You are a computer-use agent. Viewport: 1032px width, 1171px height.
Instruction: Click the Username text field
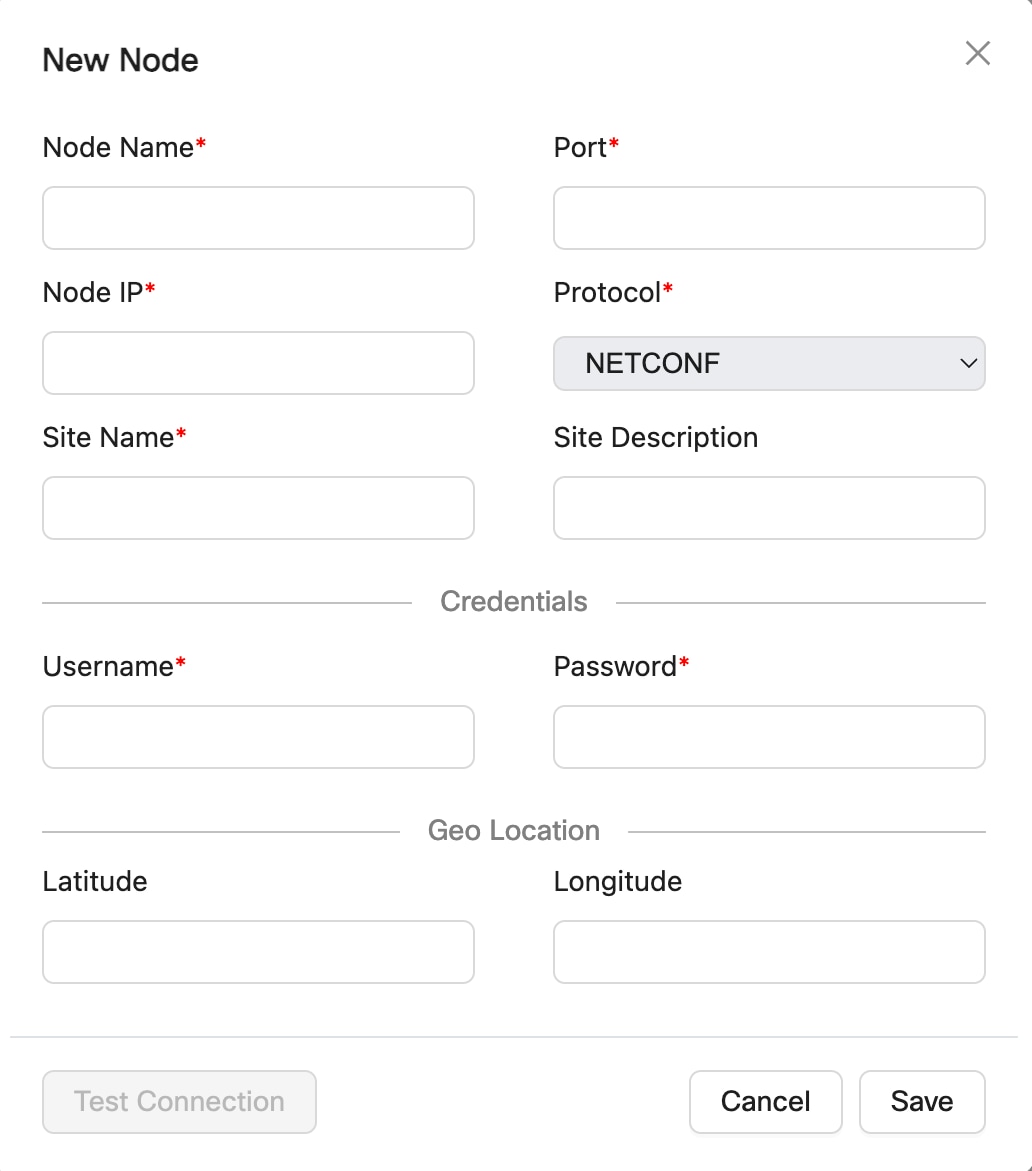(258, 737)
